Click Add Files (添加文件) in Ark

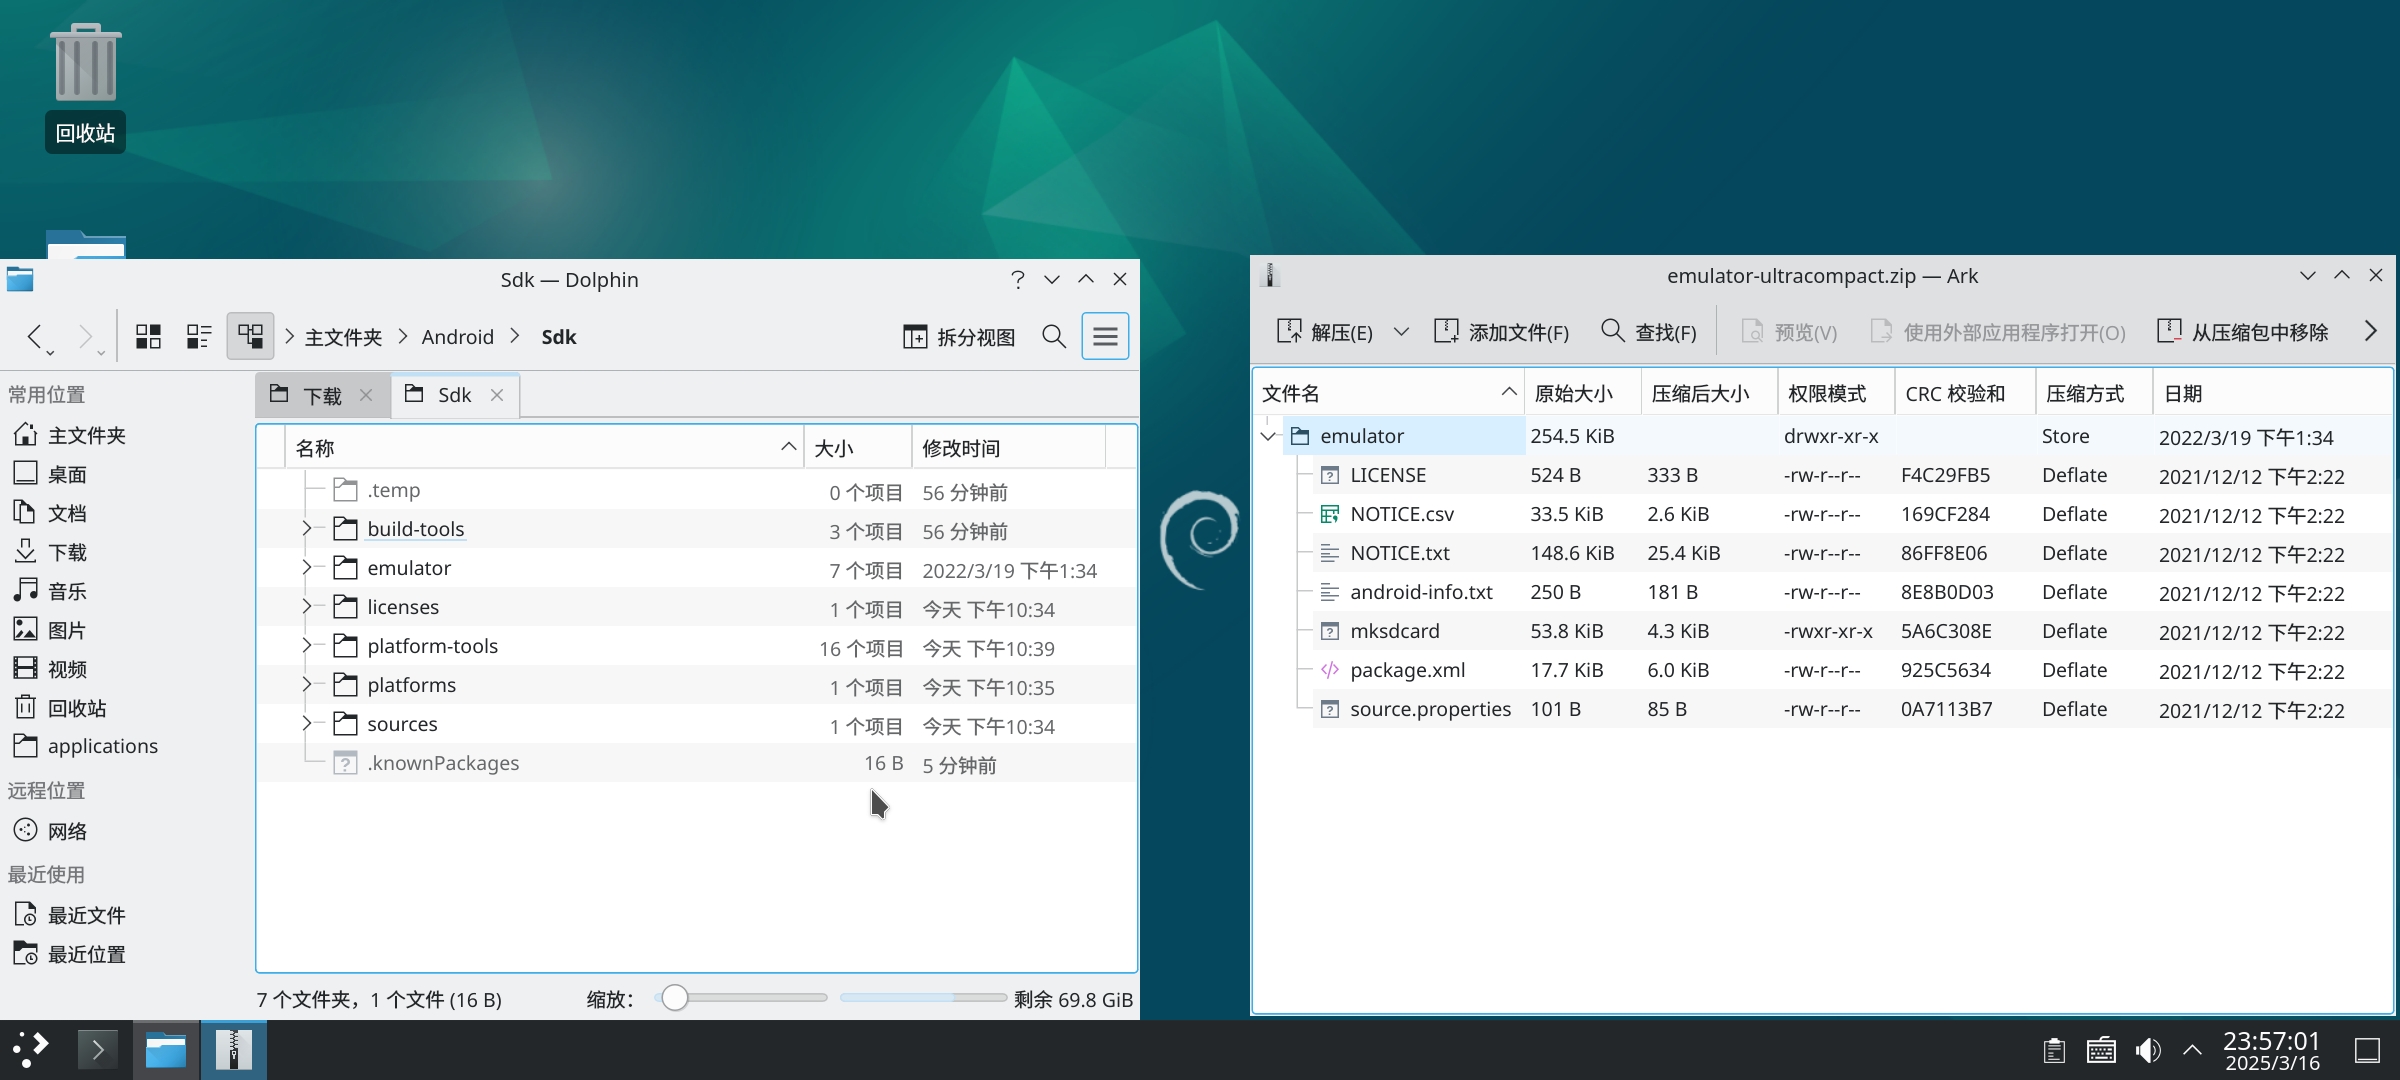[x=1501, y=332]
